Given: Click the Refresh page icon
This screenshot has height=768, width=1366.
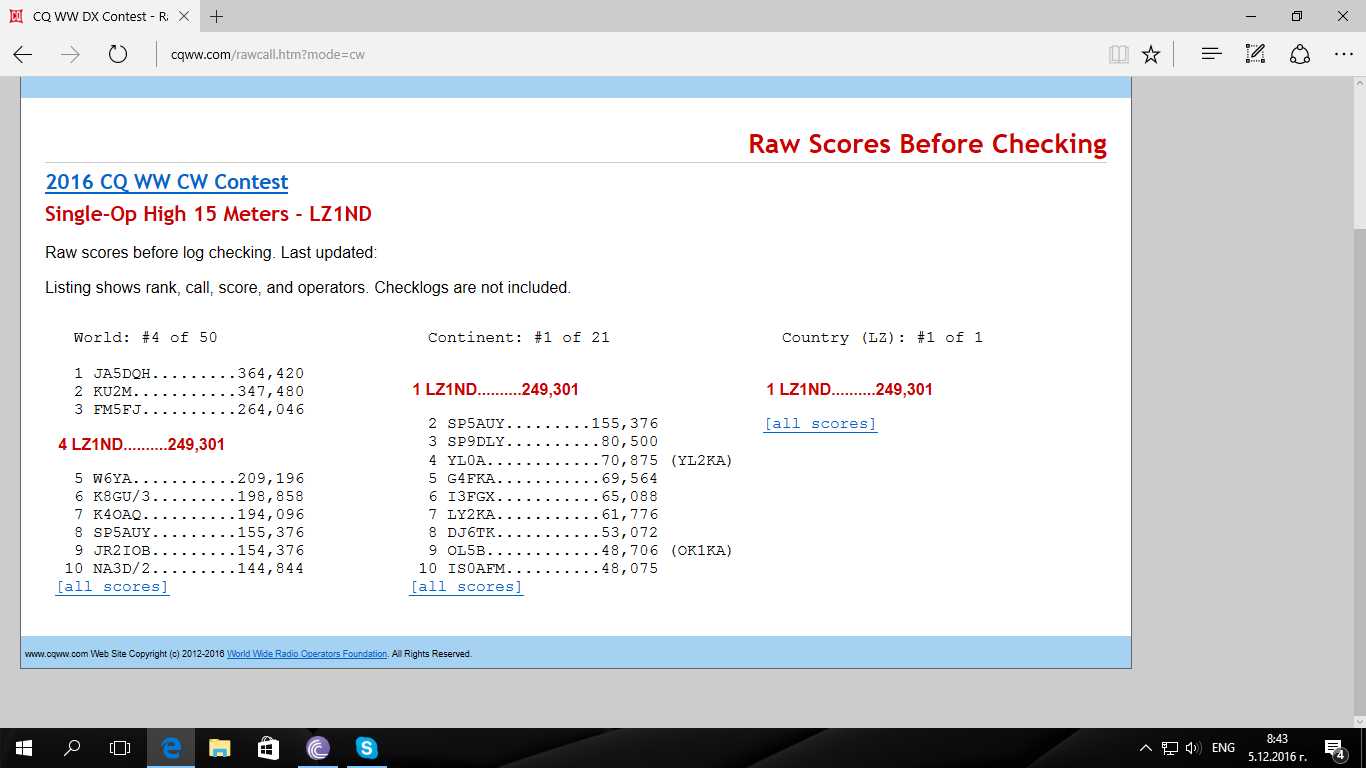Looking at the screenshot, I should point(118,54).
